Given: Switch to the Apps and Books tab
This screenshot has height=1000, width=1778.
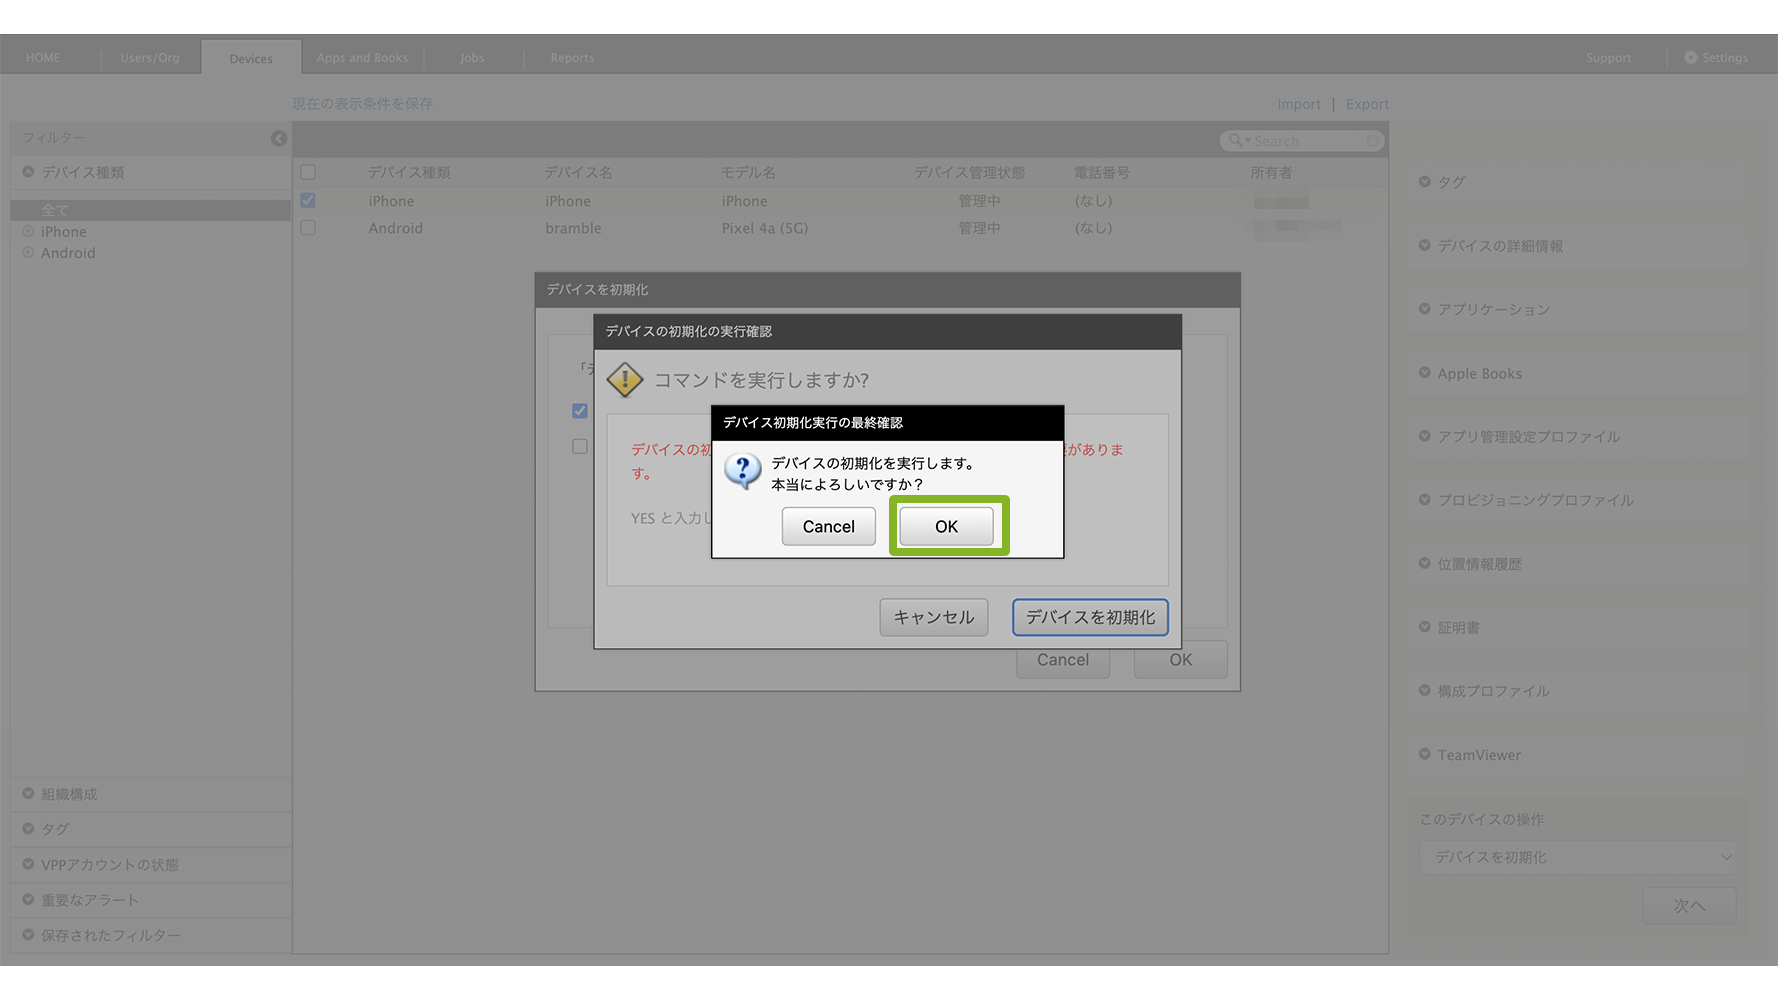Looking at the screenshot, I should click(x=362, y=58).
